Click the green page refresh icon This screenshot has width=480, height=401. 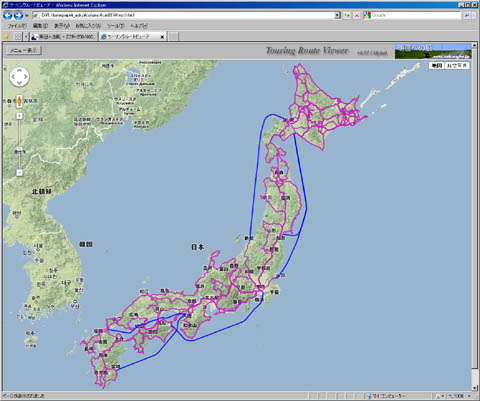pos(347,15)
